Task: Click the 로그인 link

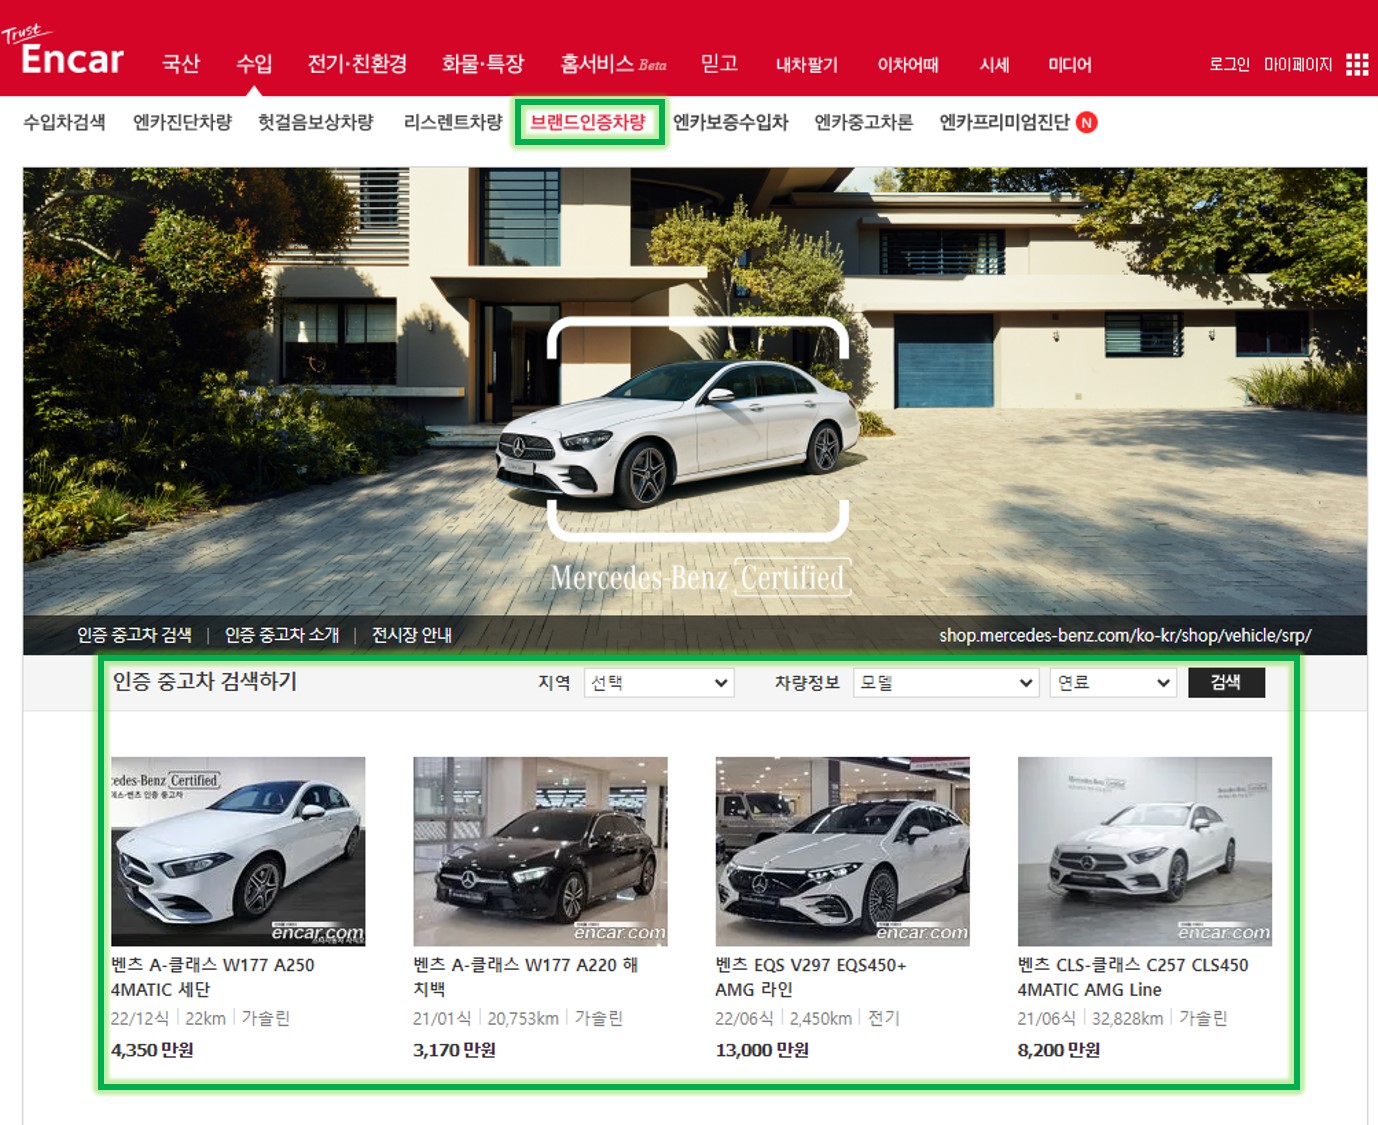Action: [1229, 65]
